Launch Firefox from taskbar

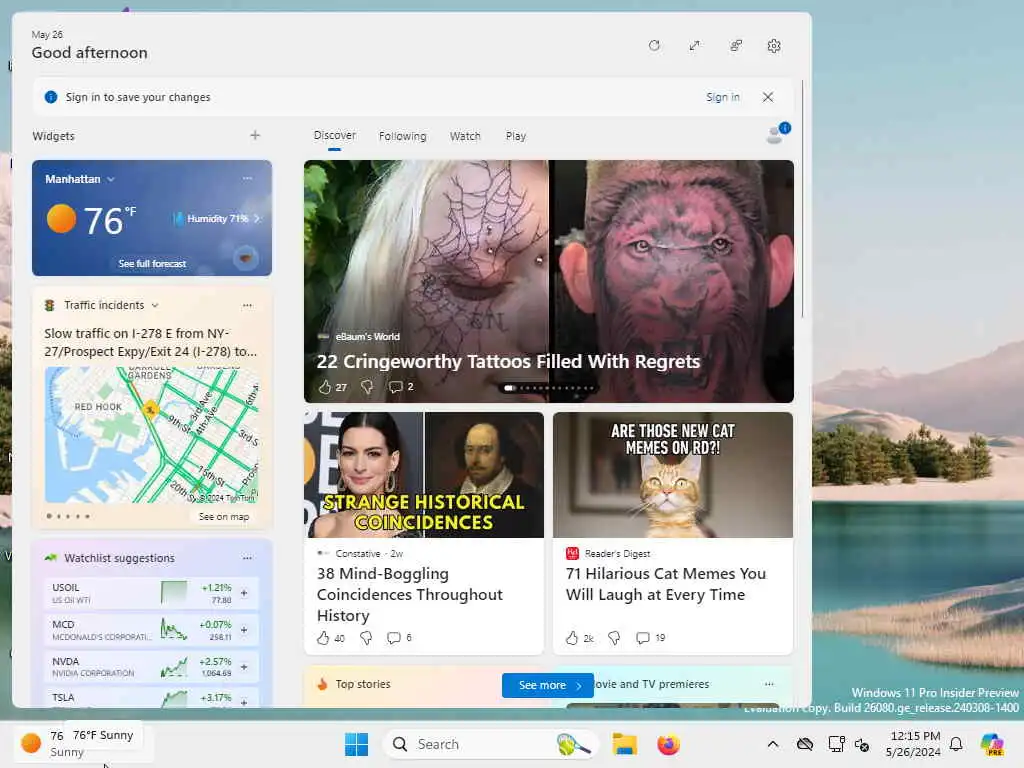(668, 744)
